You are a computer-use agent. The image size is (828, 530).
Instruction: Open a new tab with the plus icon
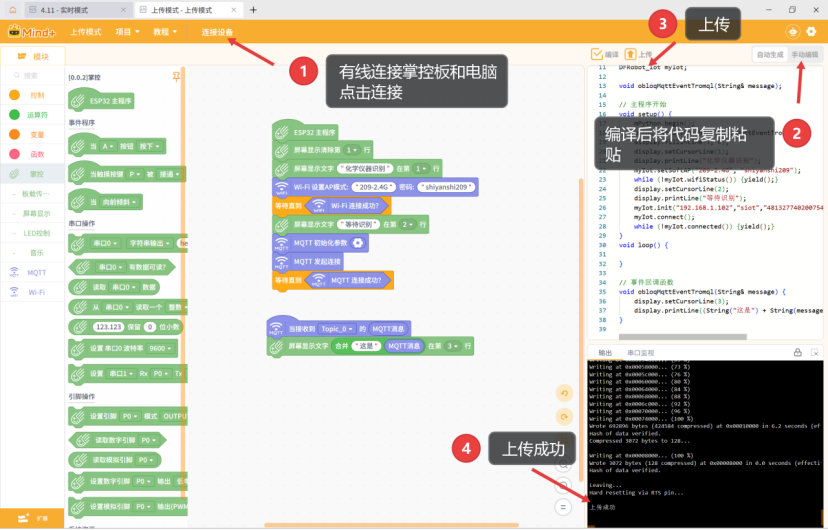pos(253,10)
